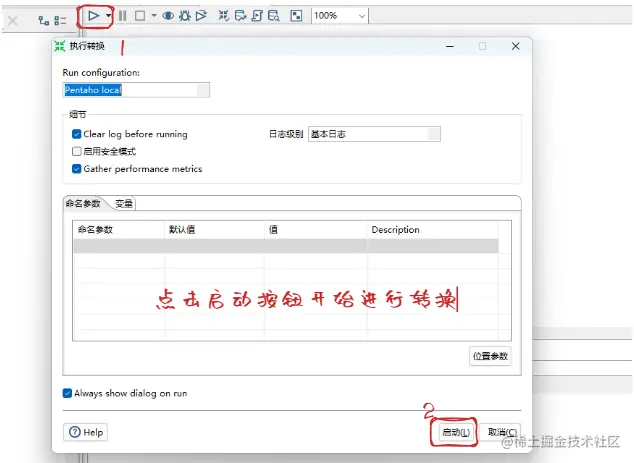Click the Help button
Screen dimensions: 634x463
(x=85, y=432)
